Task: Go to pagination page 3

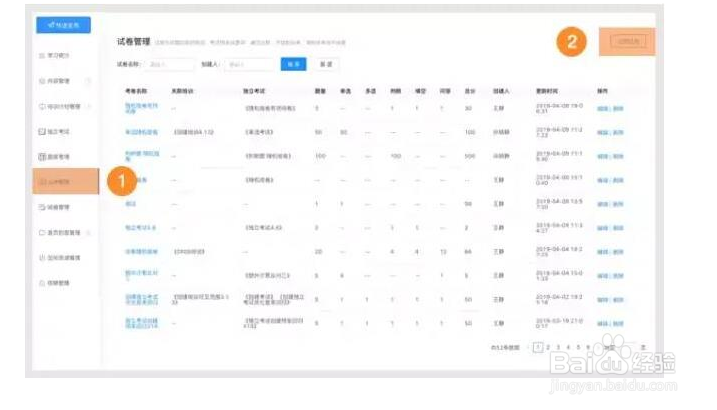Action: pos(558,347)
